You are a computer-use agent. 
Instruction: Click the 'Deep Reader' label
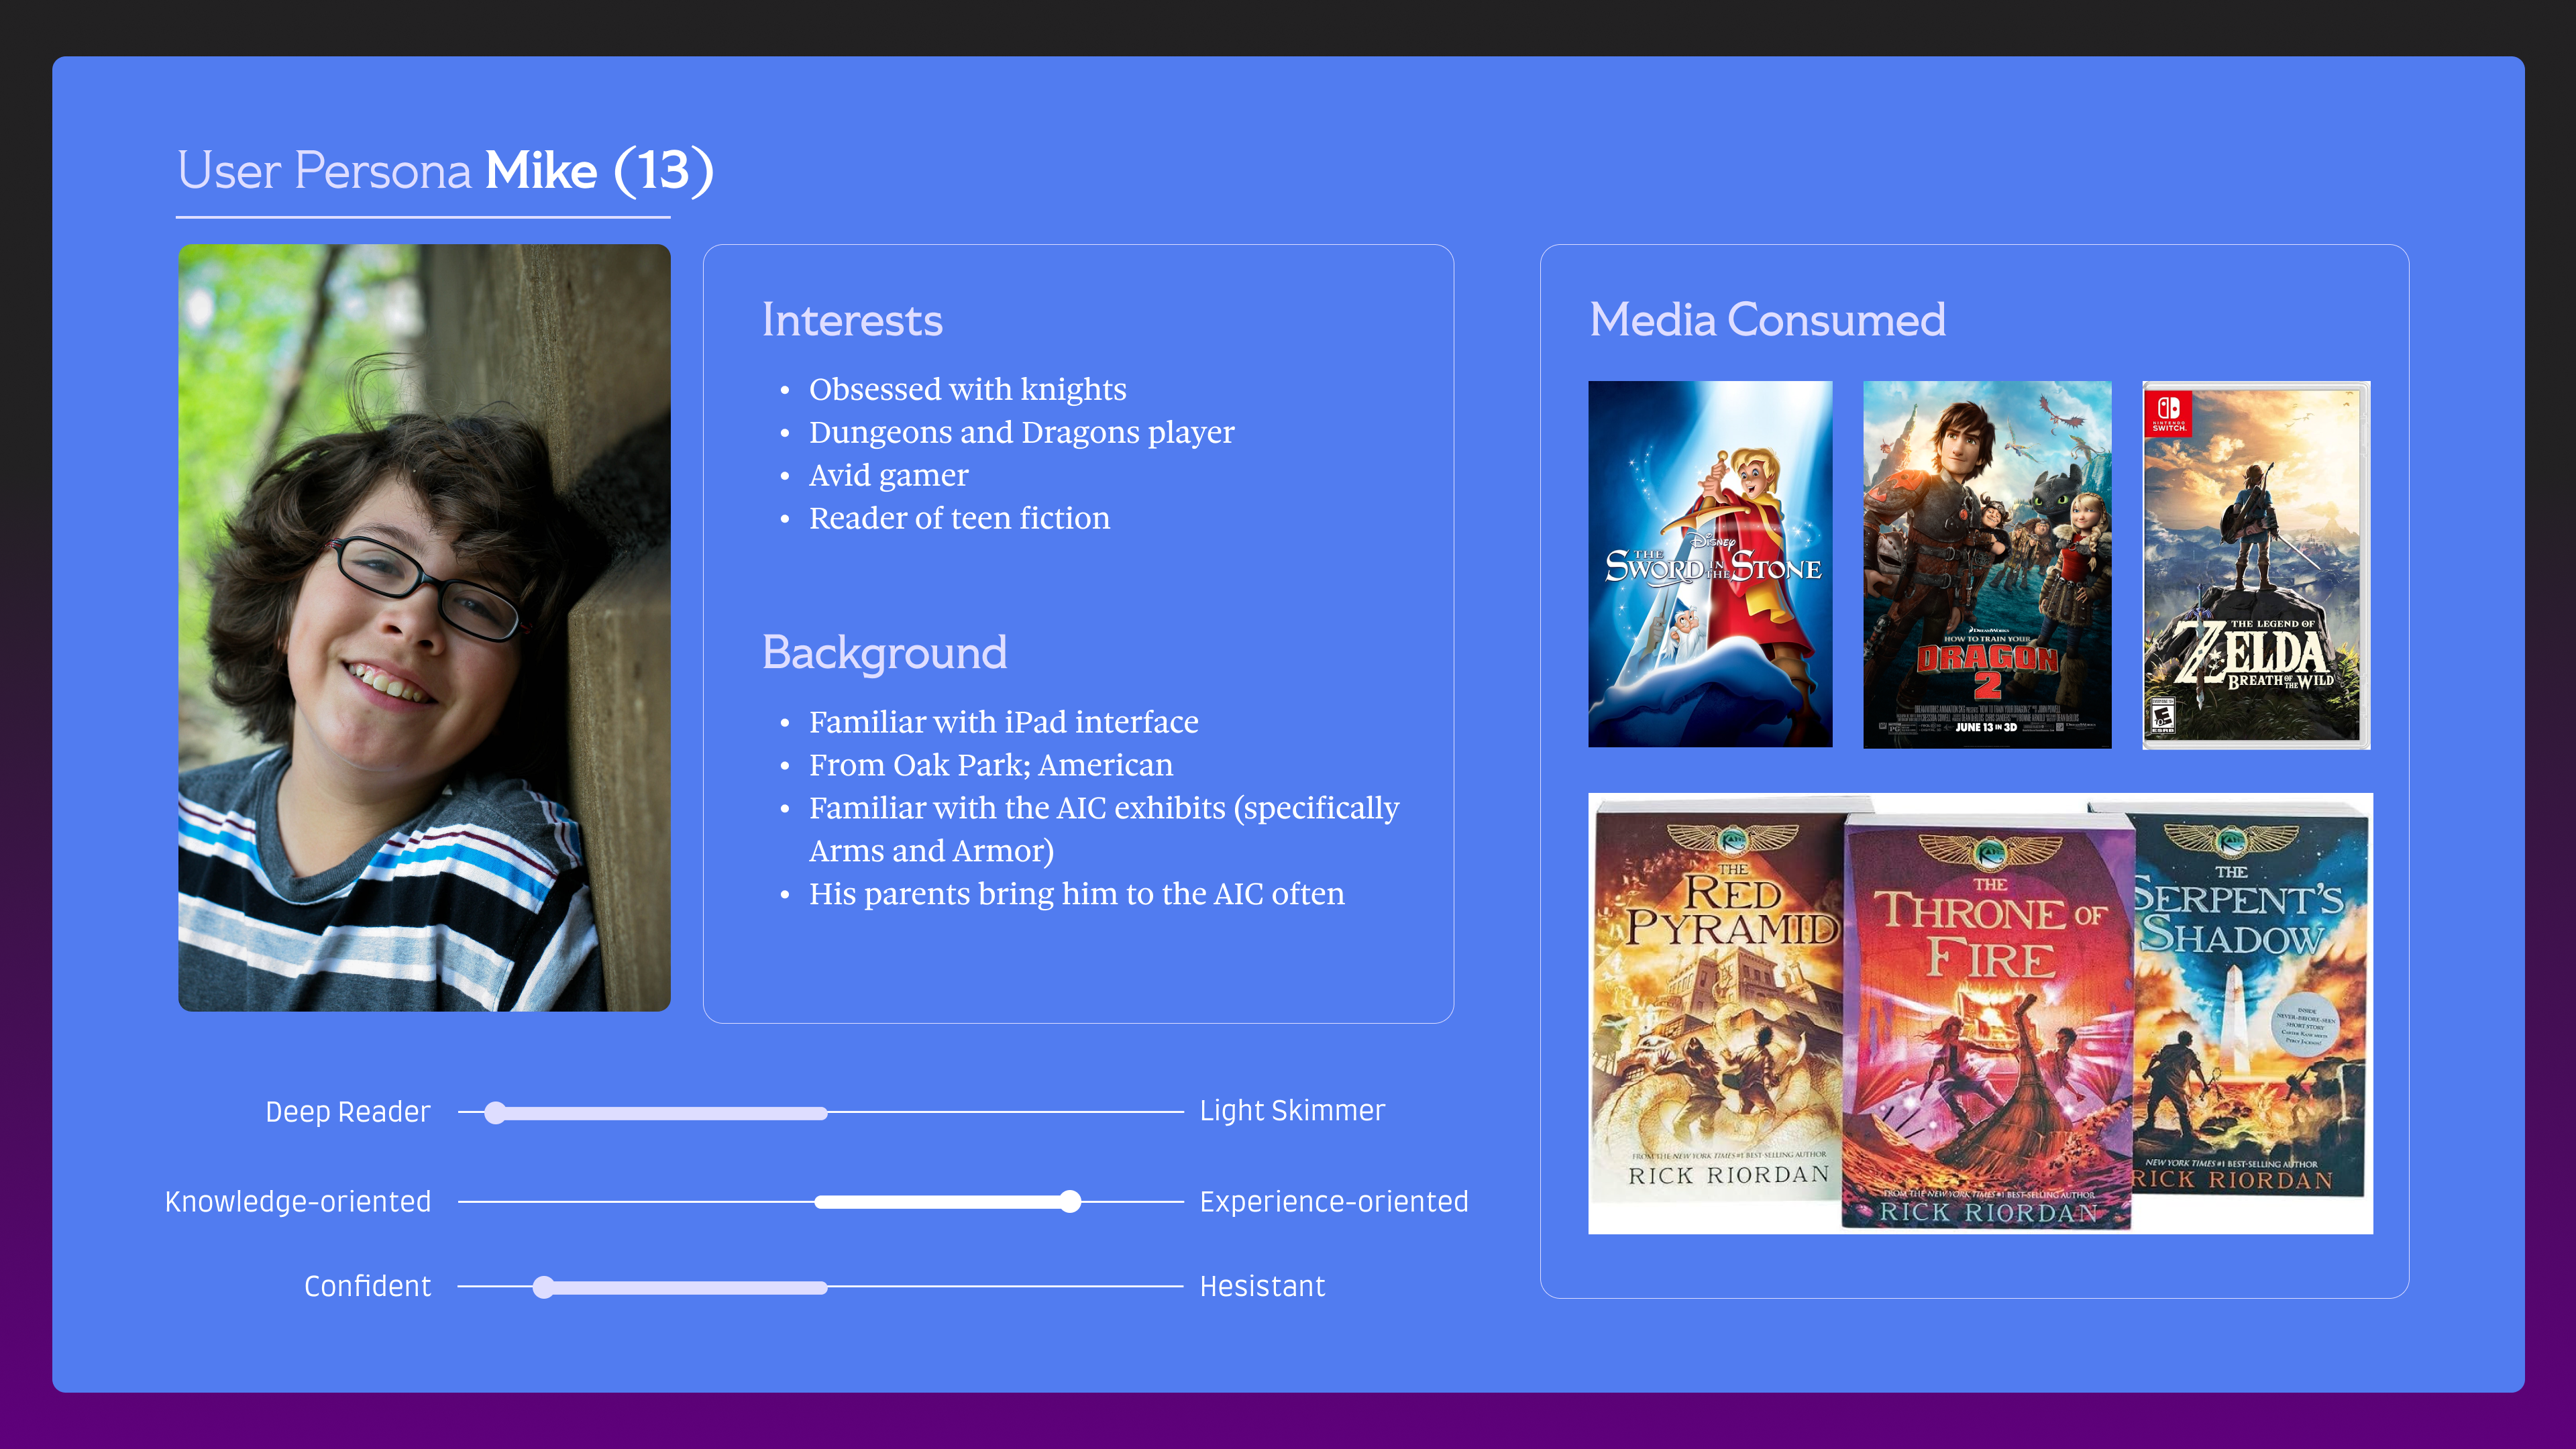coord(347,1112)
